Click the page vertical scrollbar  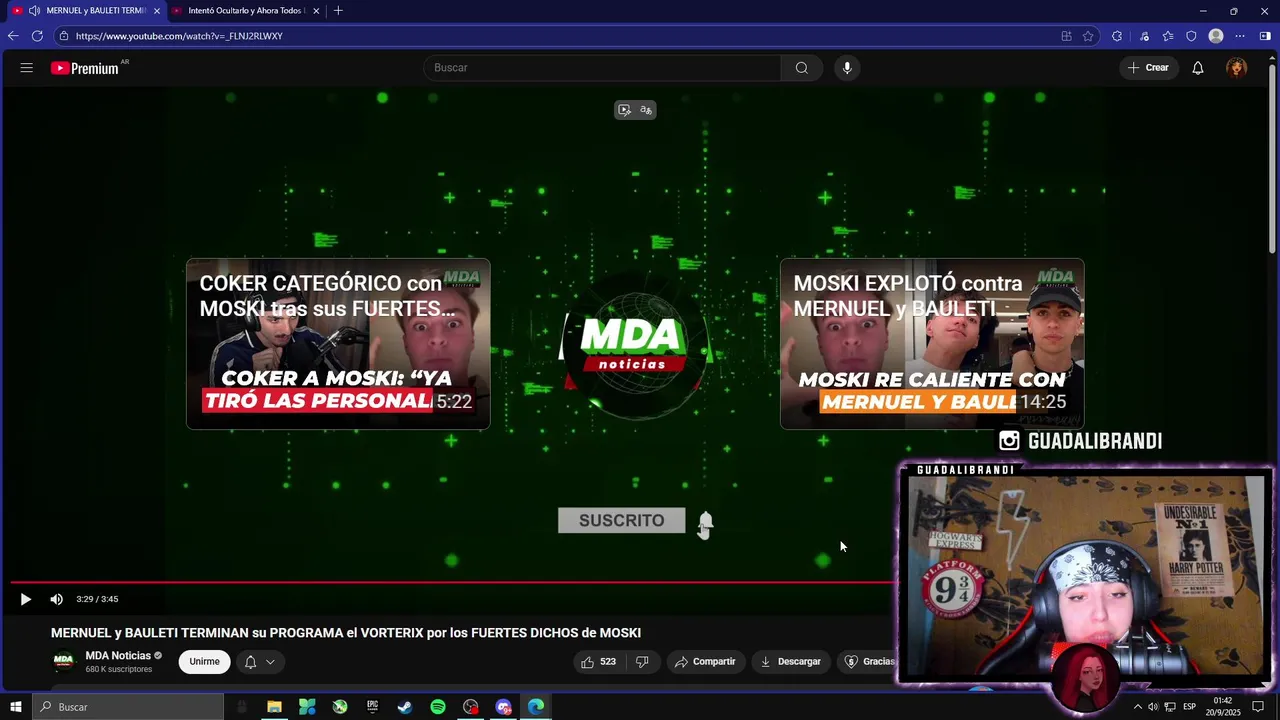click(1273, 157)
